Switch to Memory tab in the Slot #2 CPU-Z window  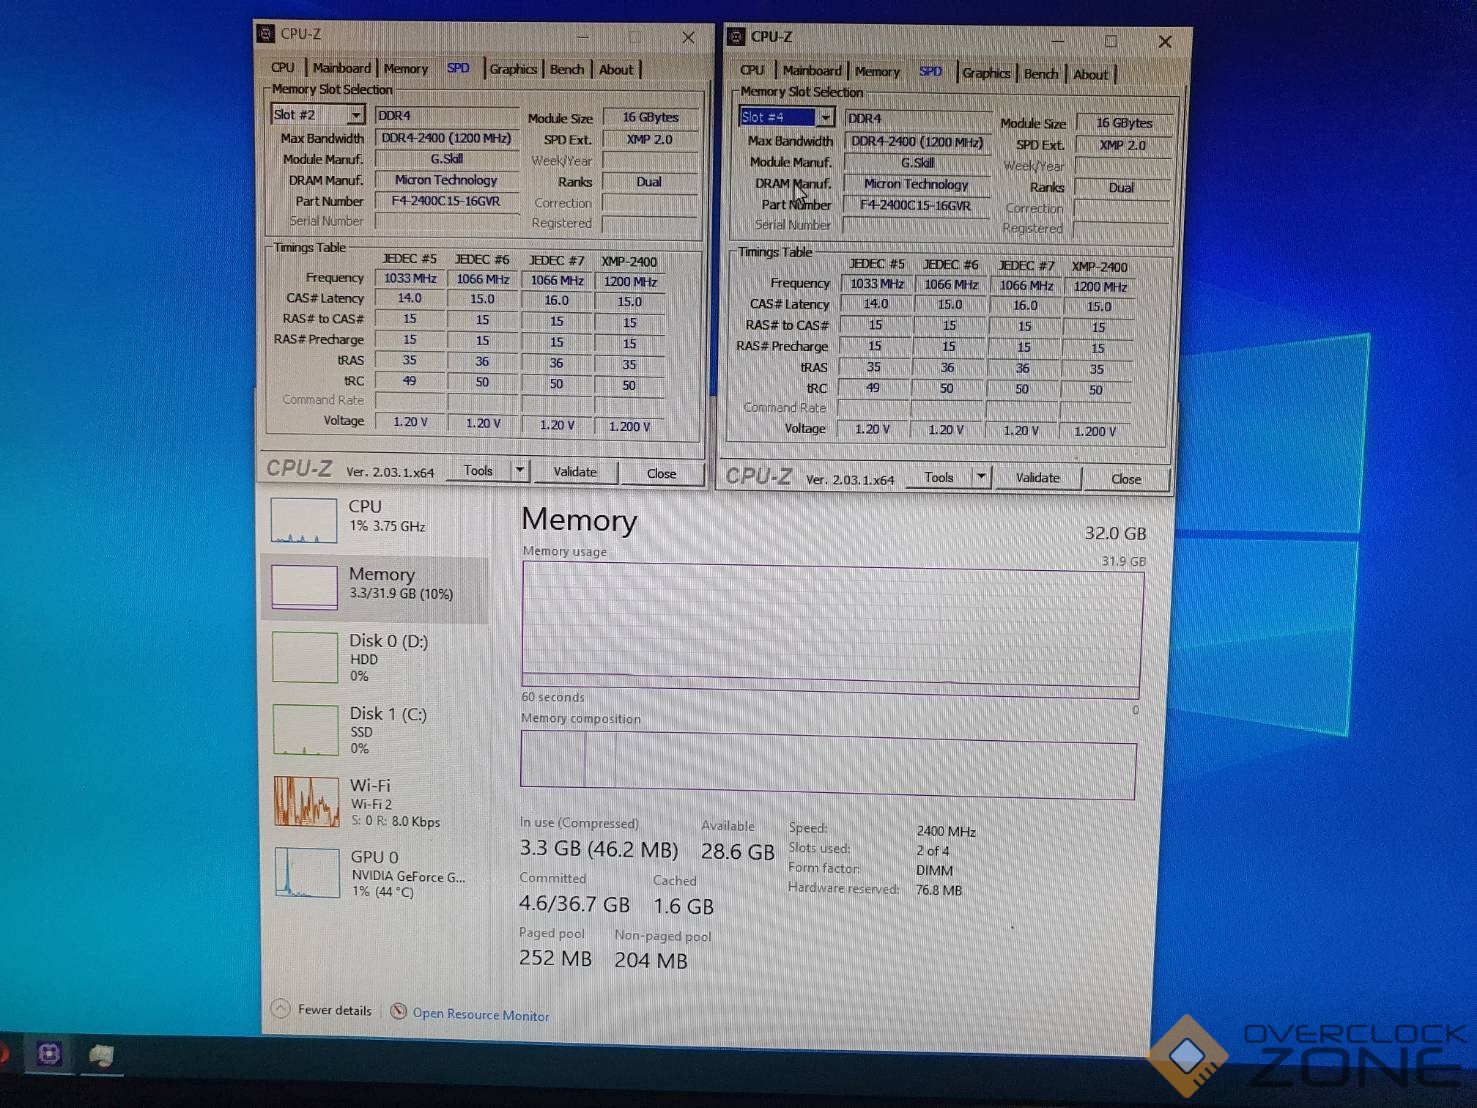405,69
